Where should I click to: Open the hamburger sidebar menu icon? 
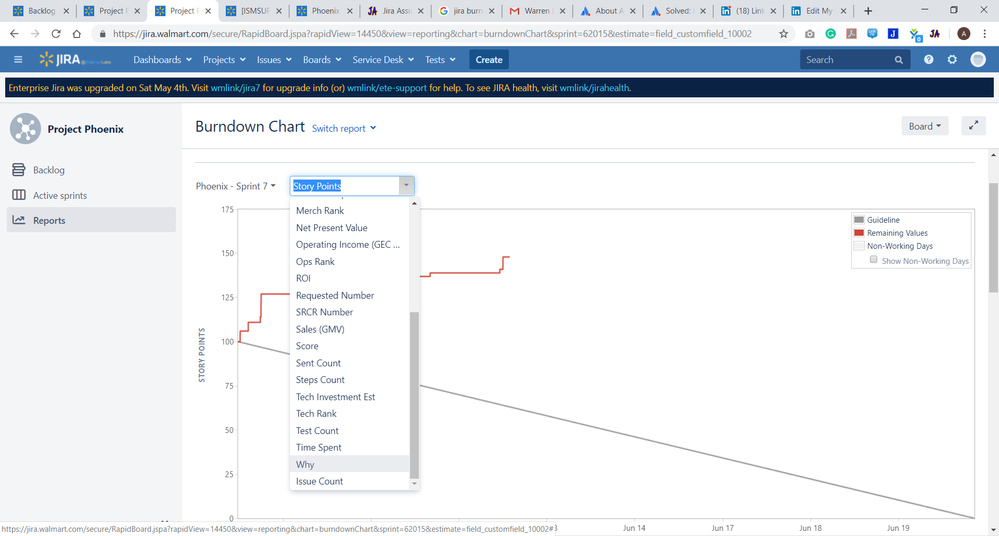(x=18, y=59)
